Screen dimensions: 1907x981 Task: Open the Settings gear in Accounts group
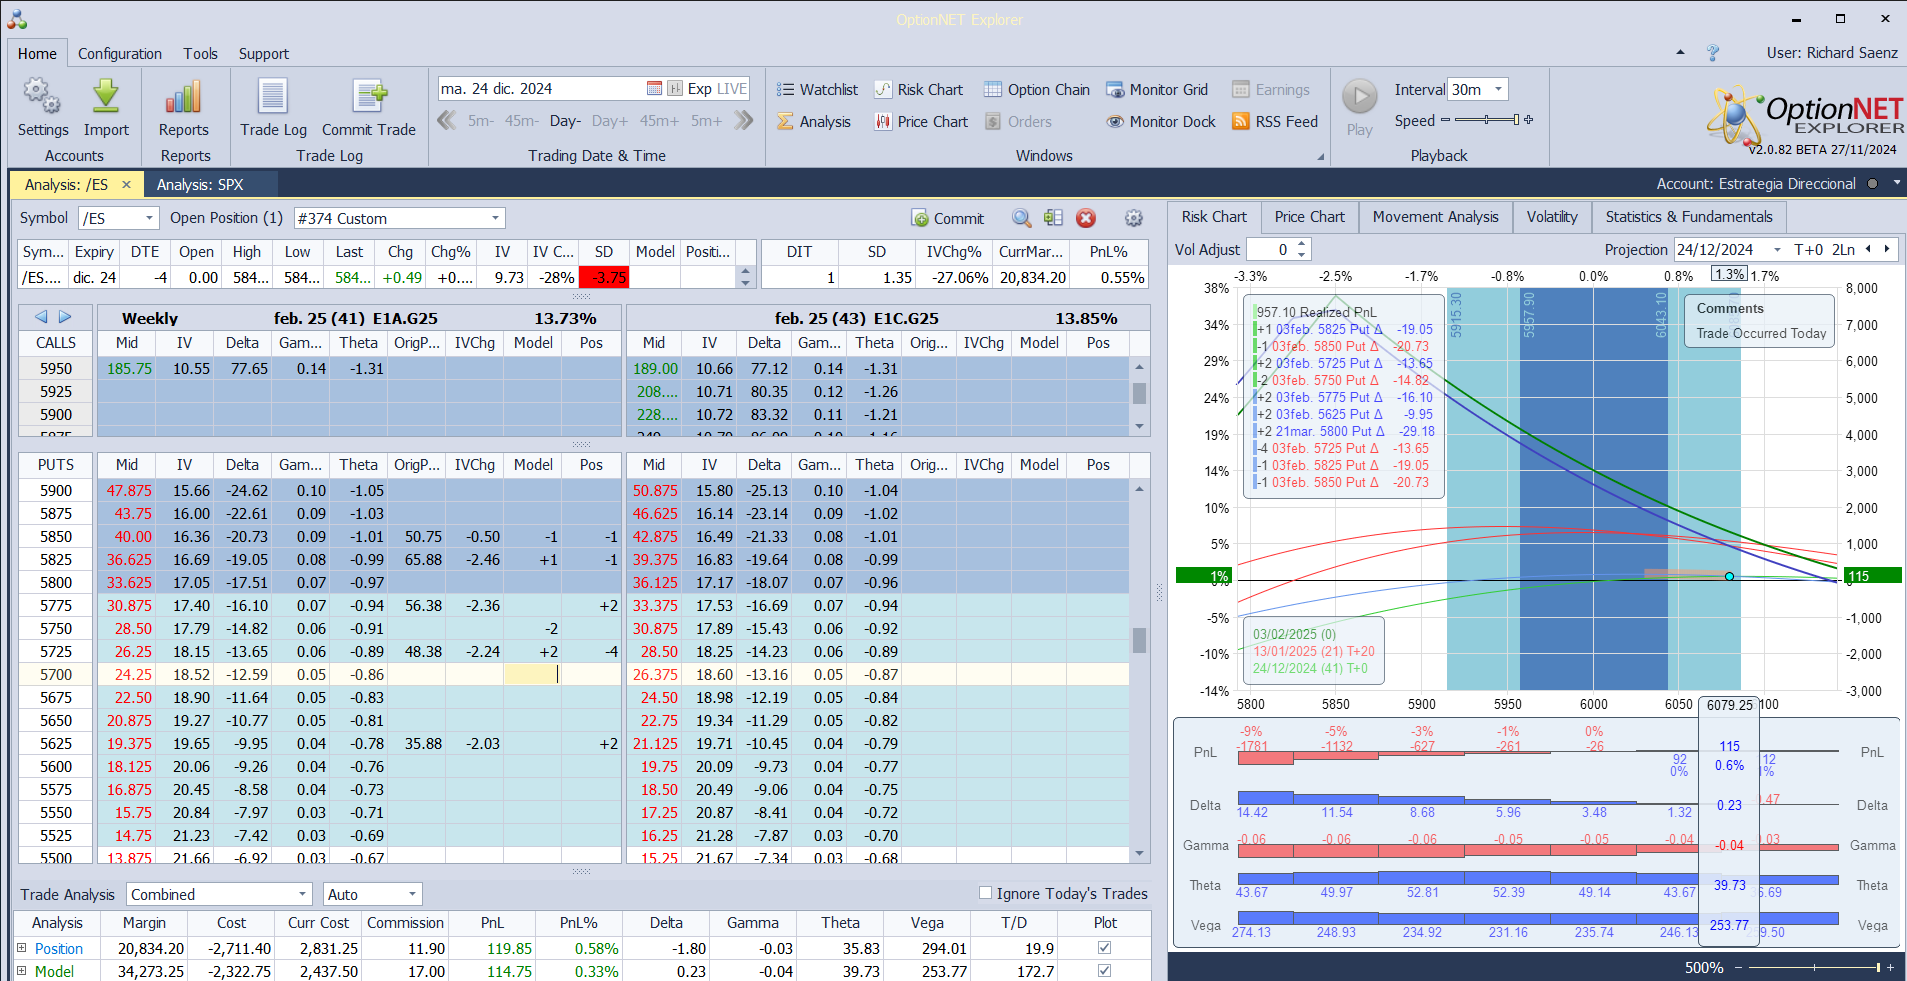[x=42, y=97]
